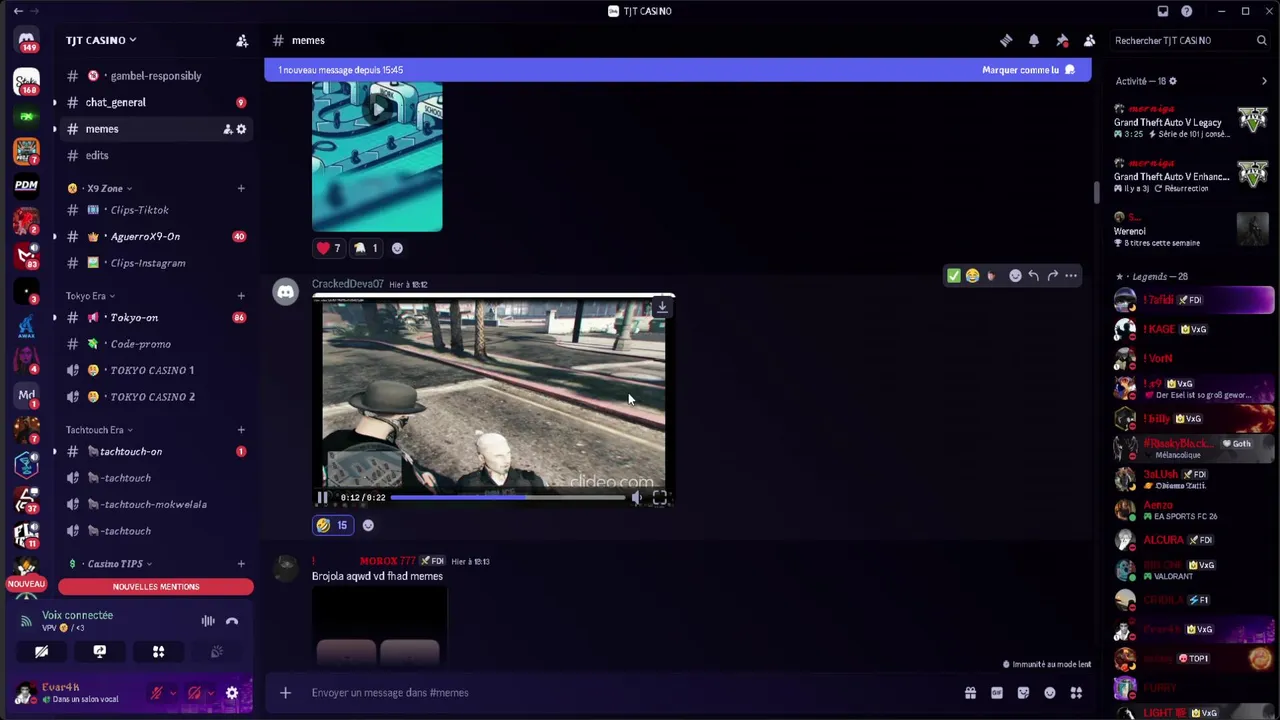1280x720 pixels.
Task: Click the message box for #memes
Action: click(x=630, y=693)
